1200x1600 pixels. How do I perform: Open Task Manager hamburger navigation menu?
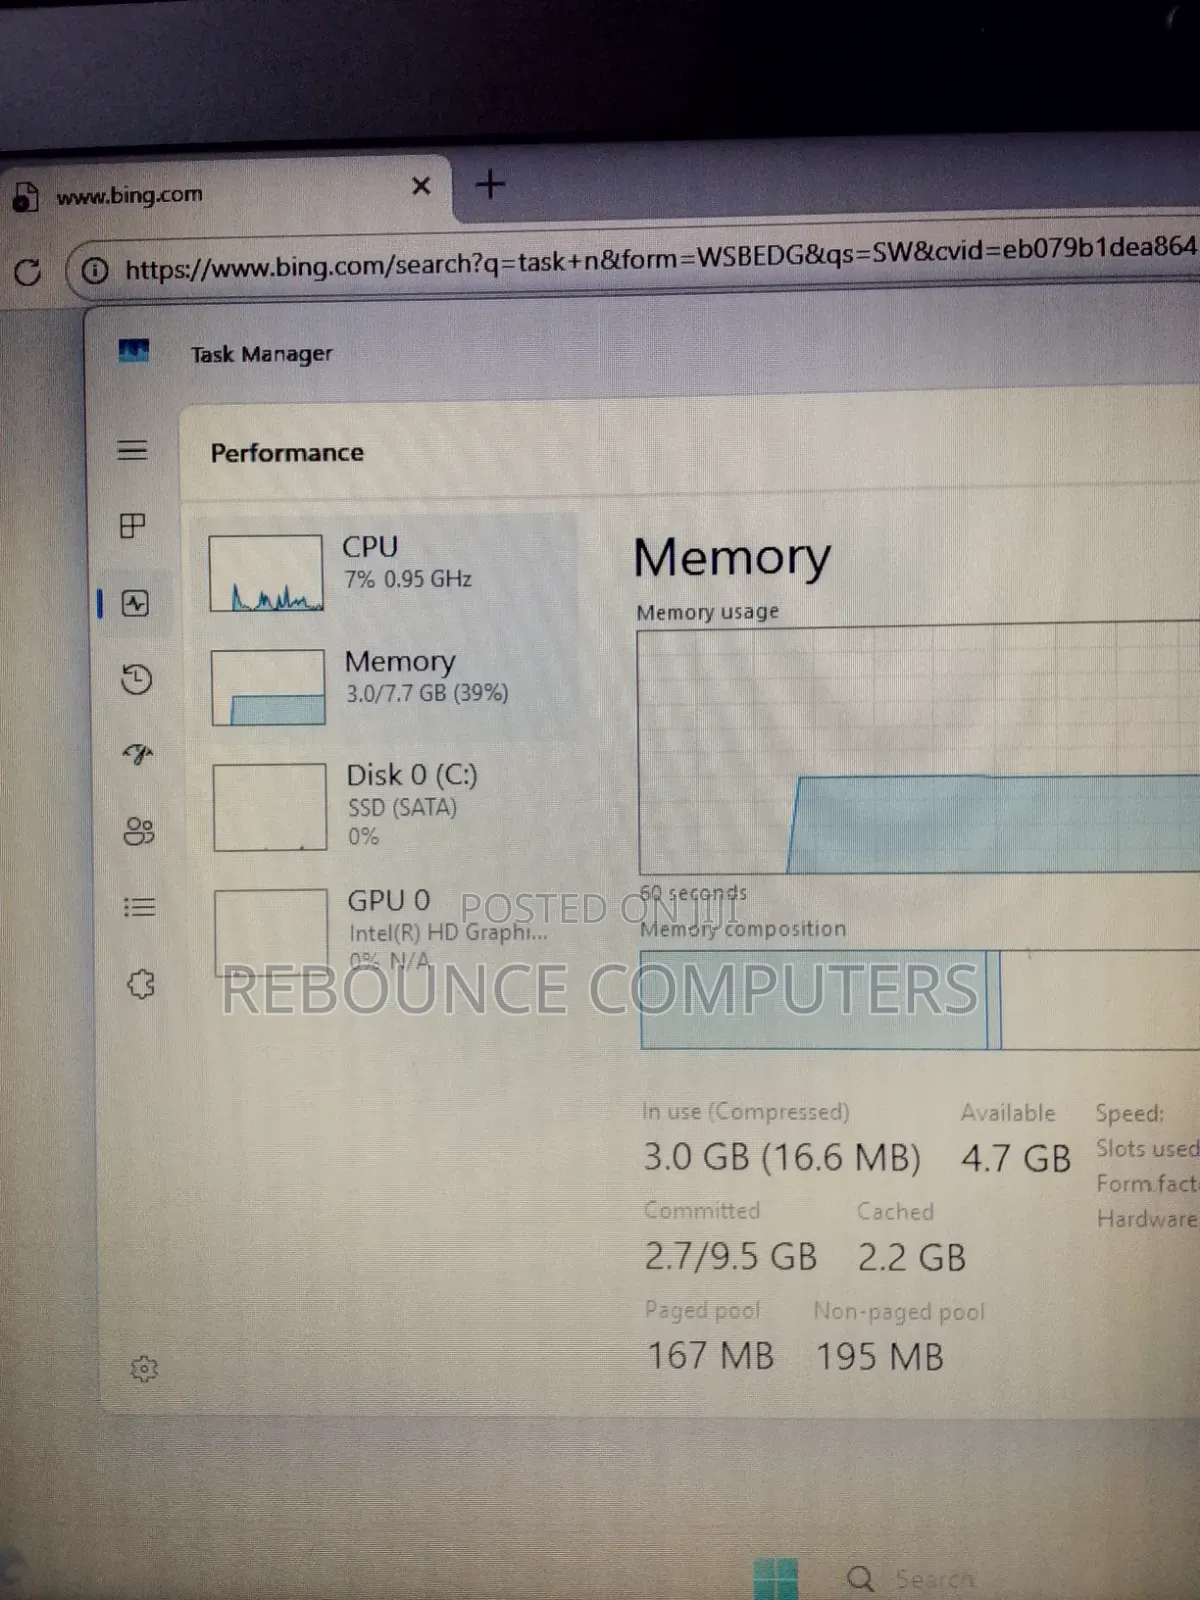(x=132, y=450)
